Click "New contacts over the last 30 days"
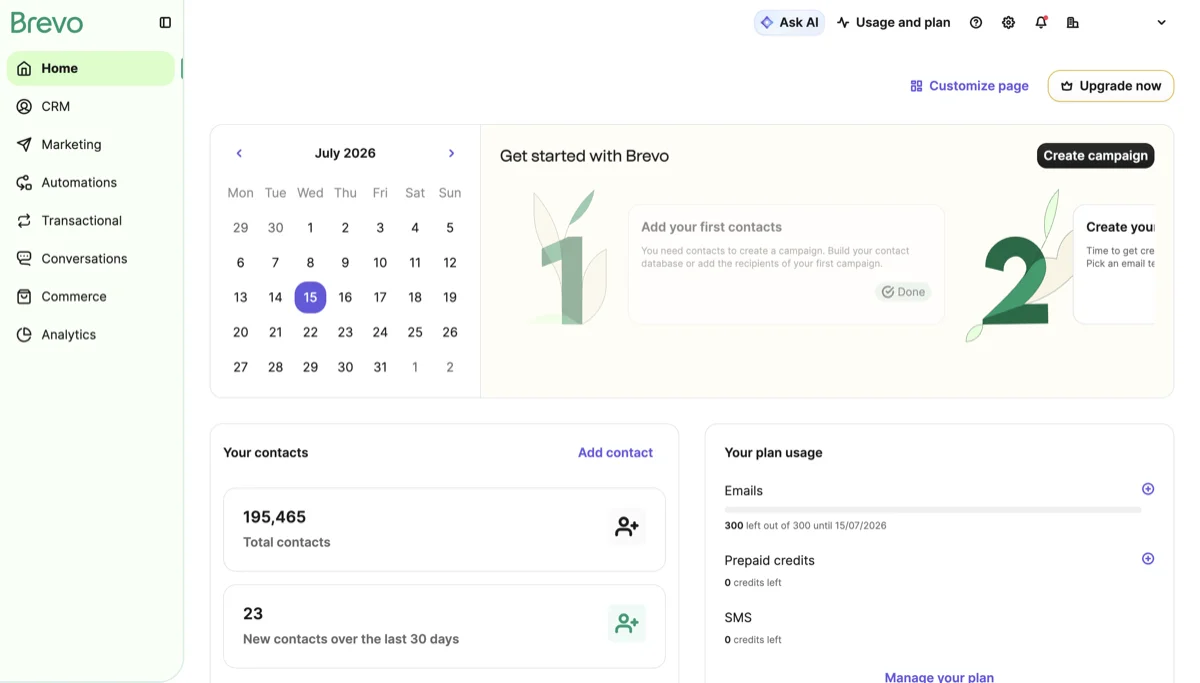This screenshot has width=1200, height=683. point(351,639)
